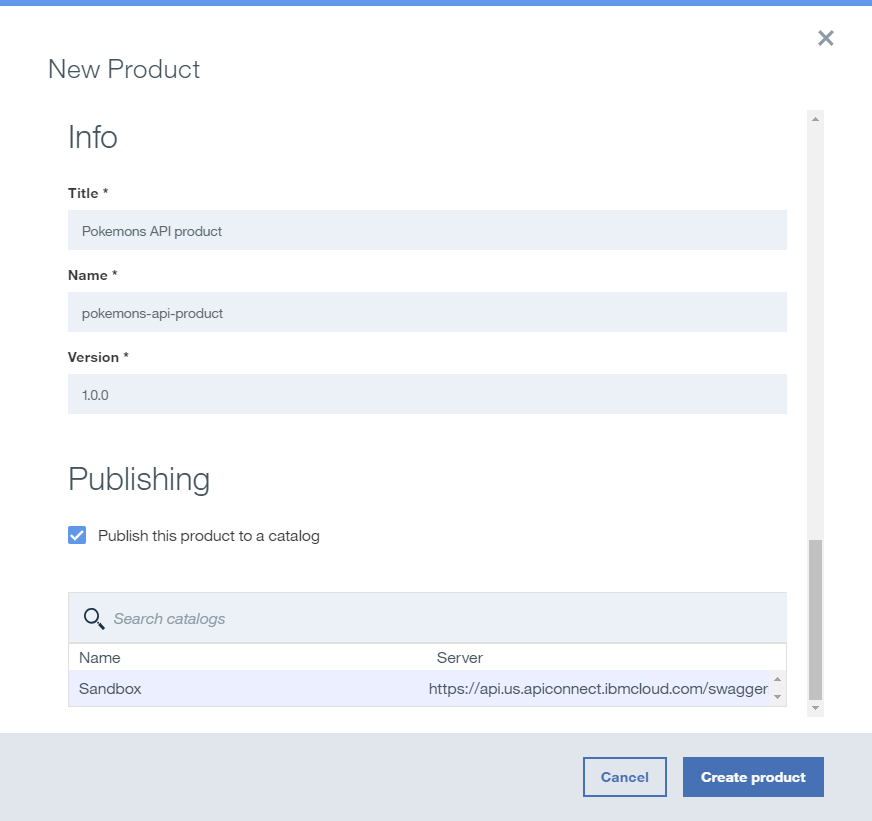Close the New Product dialog
The height and width of the screenshot is (821, 872).
(x=825, y=38)
